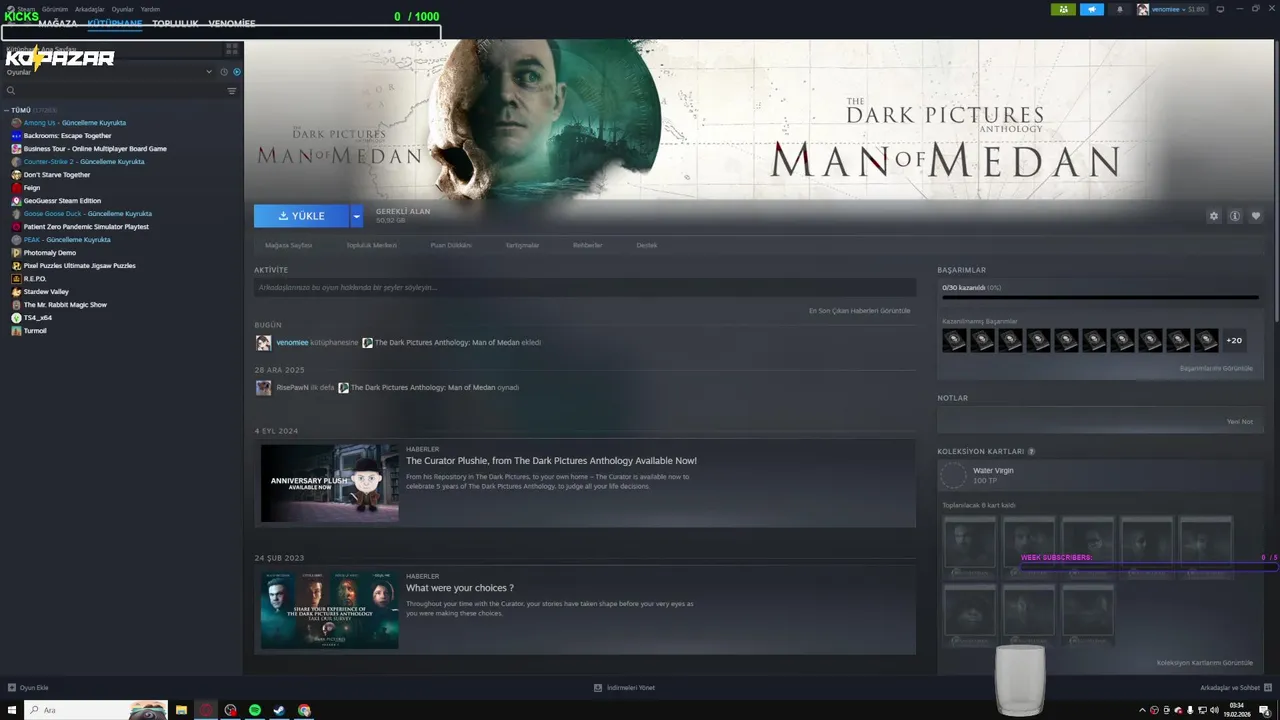The image size is (1280, 720).
Task: Open the green friends activity icon
Action: pyautogui.click(x=1063, y=9)
